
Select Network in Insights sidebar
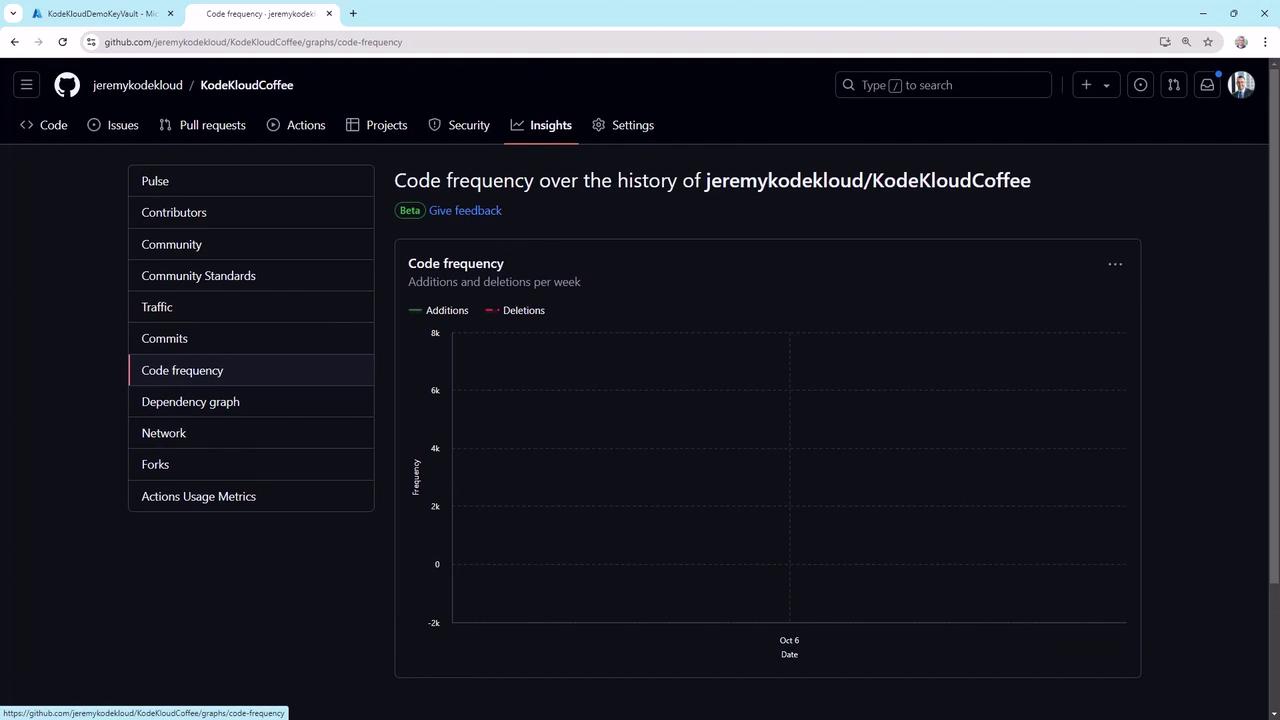pyautogui.click(x=251, y=433)
